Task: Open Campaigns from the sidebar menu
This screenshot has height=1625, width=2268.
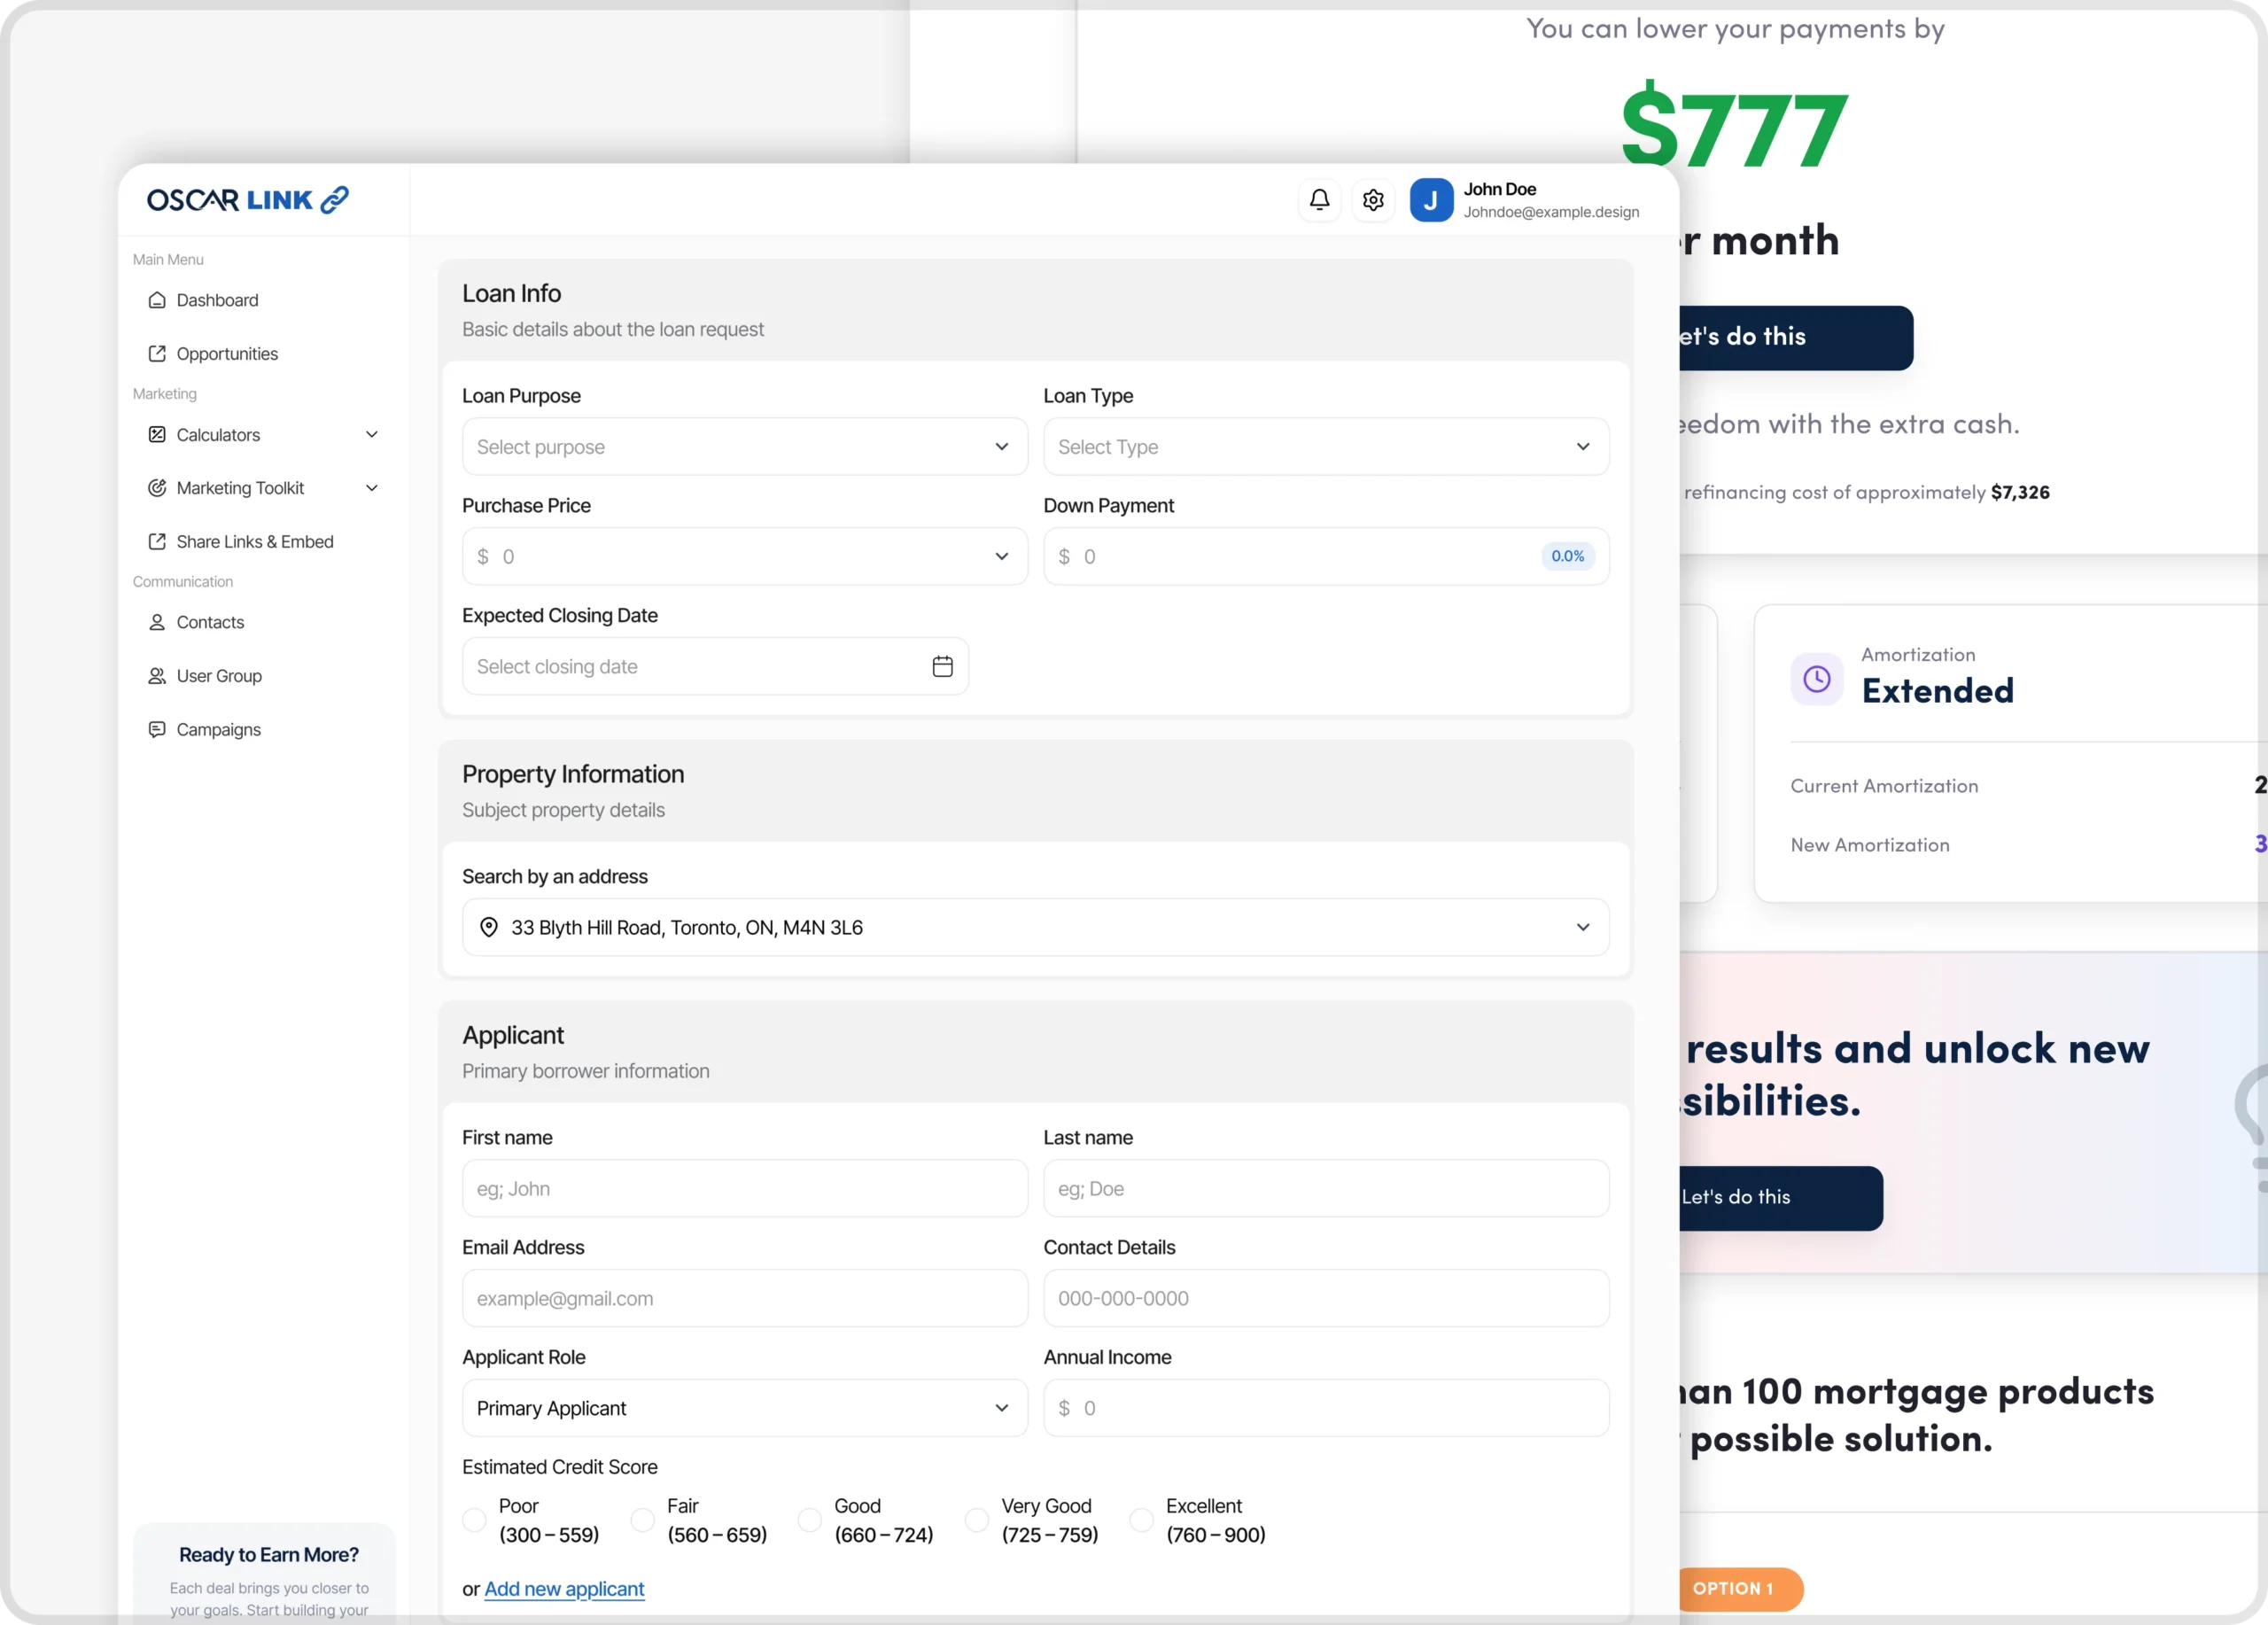Action: [218, 730]
